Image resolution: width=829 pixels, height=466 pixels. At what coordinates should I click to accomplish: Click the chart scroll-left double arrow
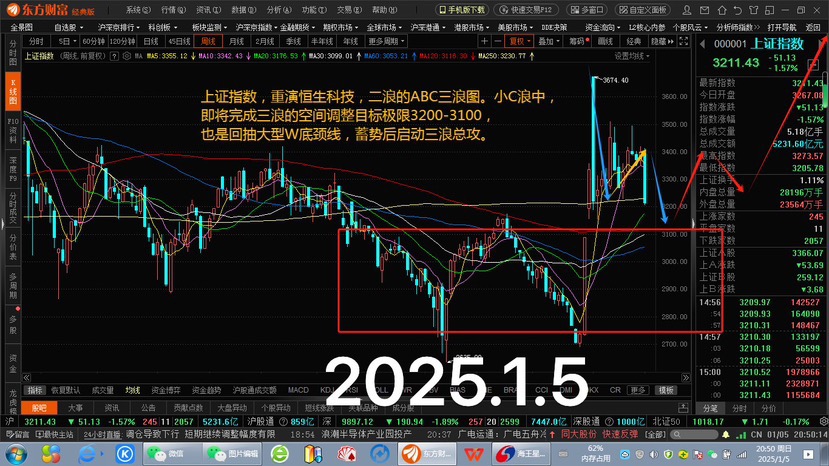click(x=26, y=378)
